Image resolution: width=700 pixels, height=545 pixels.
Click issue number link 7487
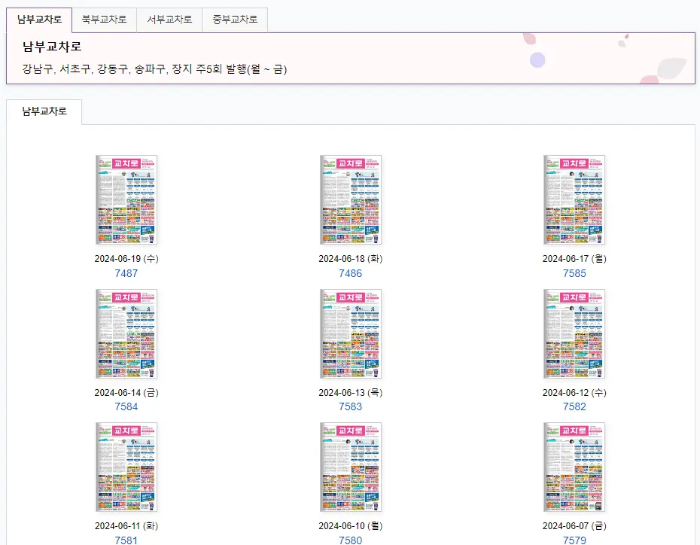tap(126, 273)
